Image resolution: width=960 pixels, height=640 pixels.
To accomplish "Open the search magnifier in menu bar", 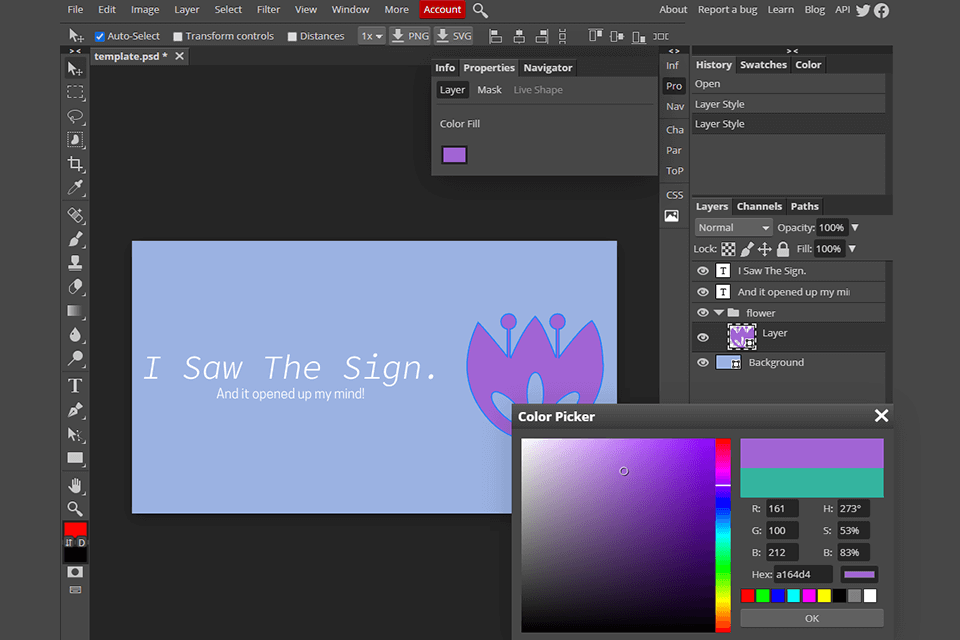I will coord(481,10).
